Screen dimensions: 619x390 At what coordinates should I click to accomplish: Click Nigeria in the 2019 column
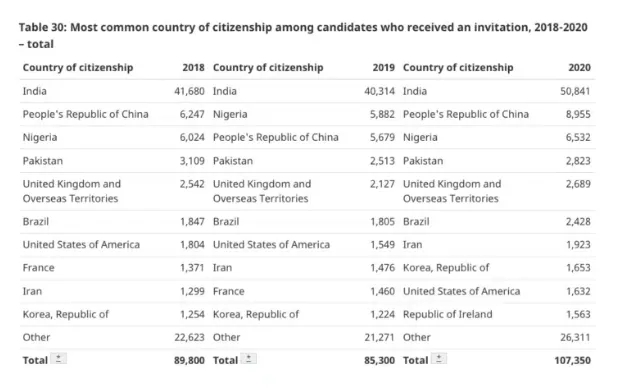click(230, 114)
